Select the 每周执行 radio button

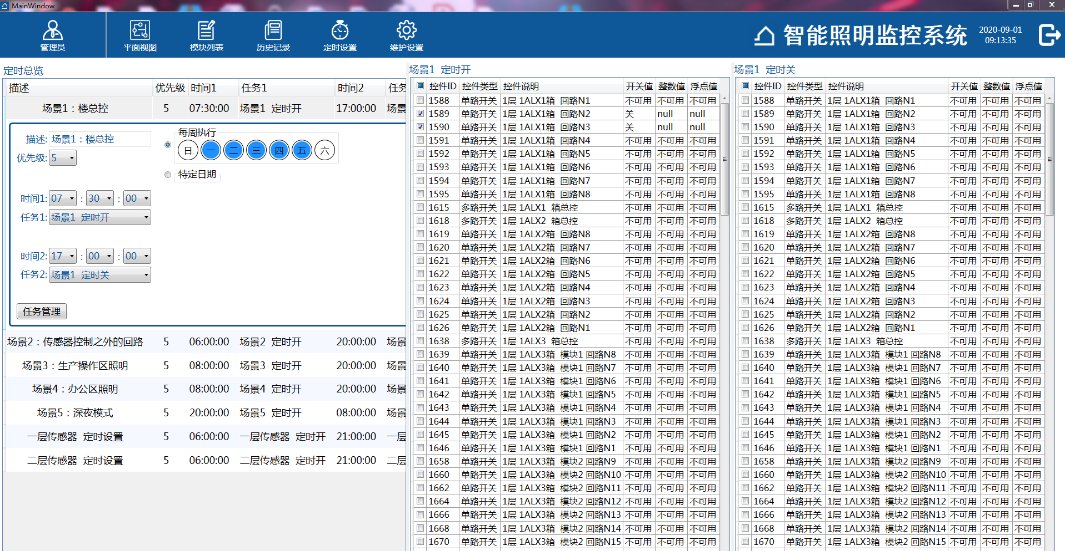coord(168,144)
